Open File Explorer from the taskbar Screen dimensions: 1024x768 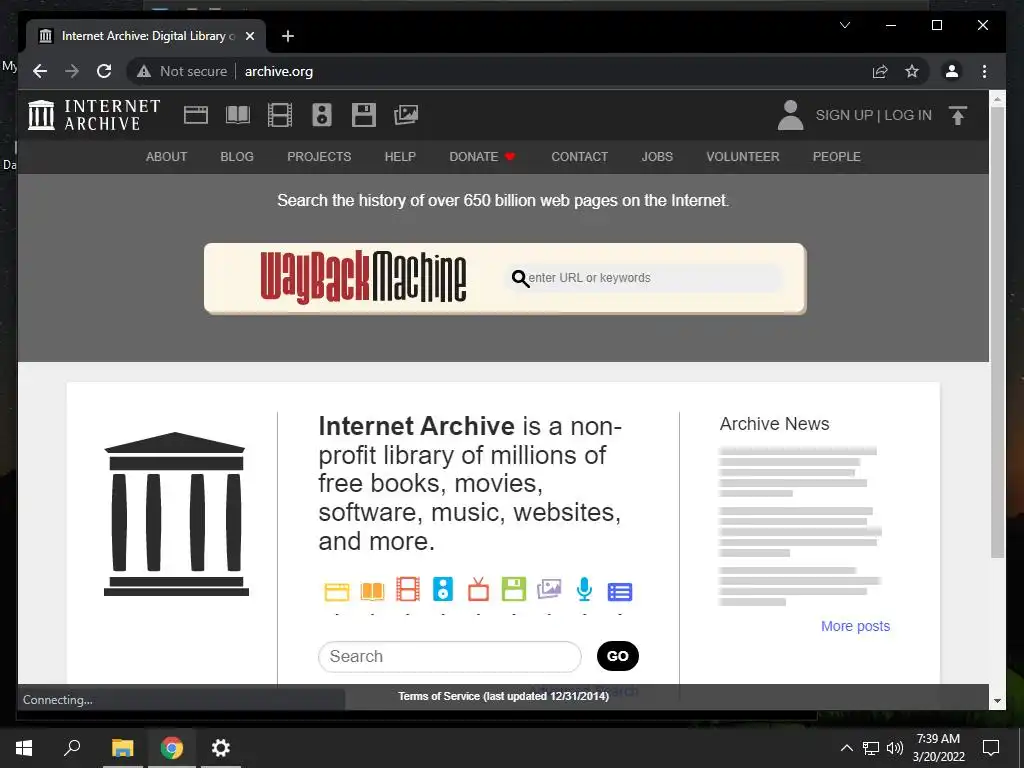click(122, 748)
